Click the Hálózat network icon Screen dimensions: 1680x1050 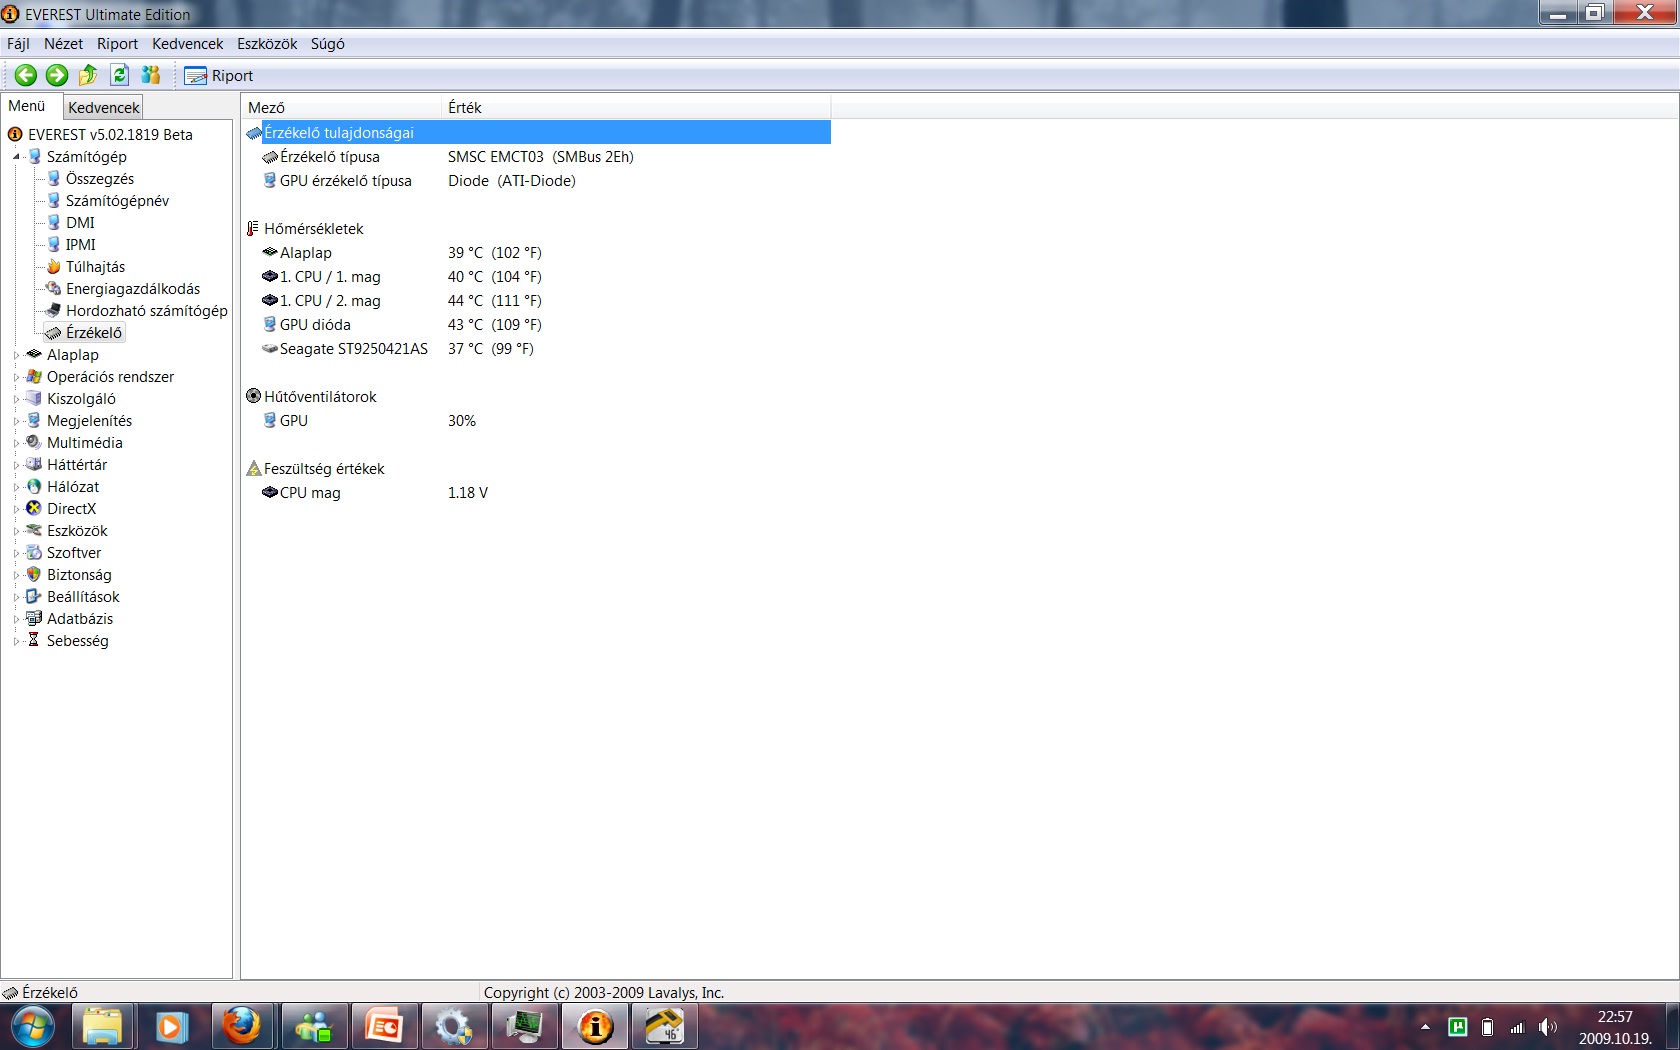point(34,486)
